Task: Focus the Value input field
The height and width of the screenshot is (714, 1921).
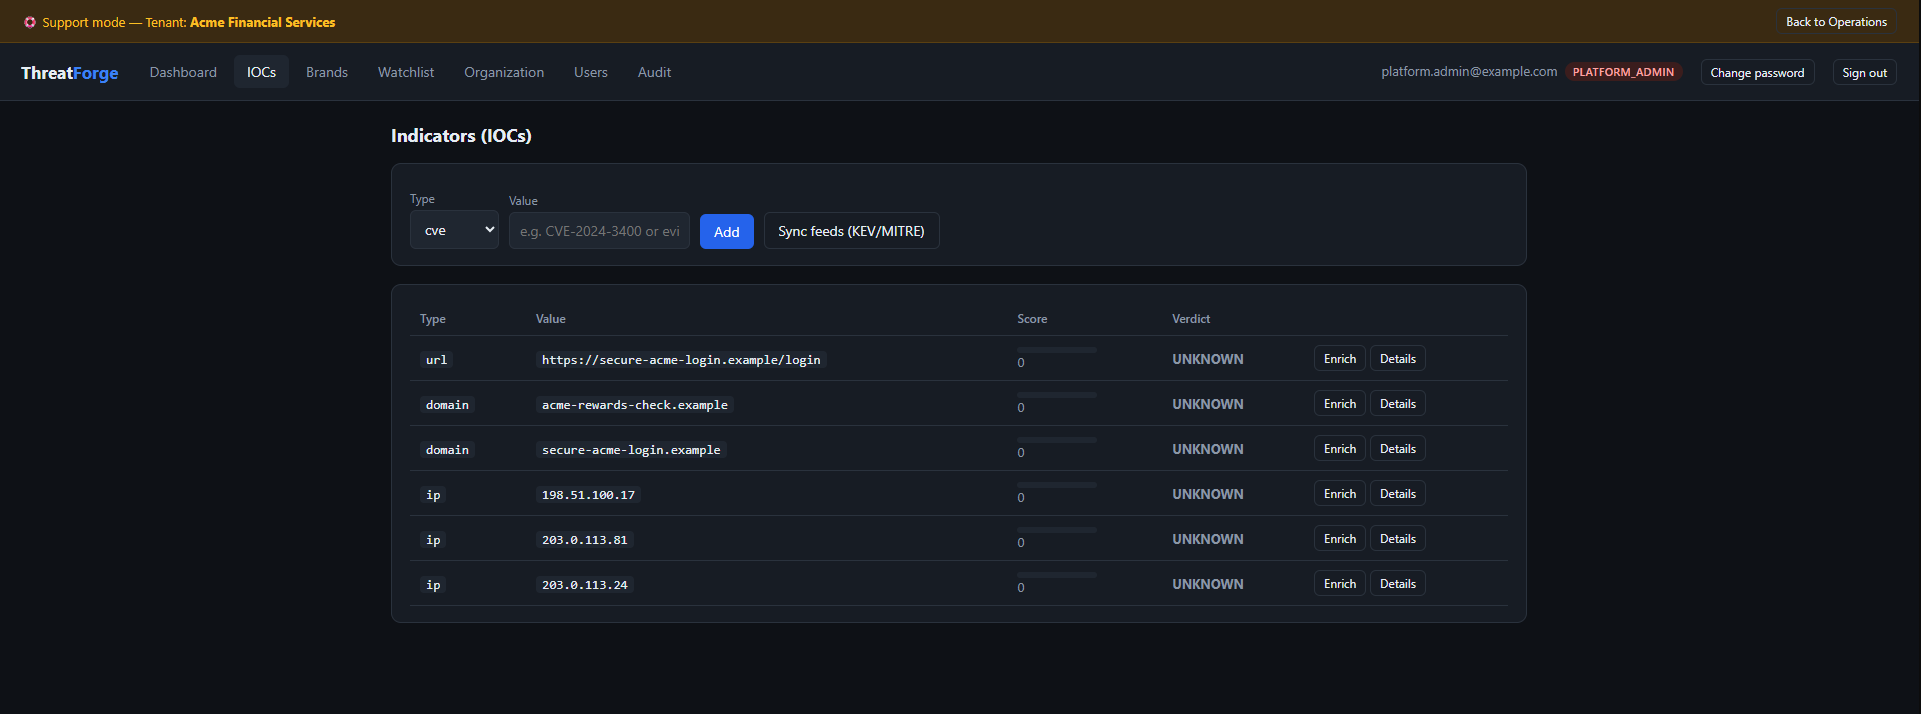Action: [599, 231]
